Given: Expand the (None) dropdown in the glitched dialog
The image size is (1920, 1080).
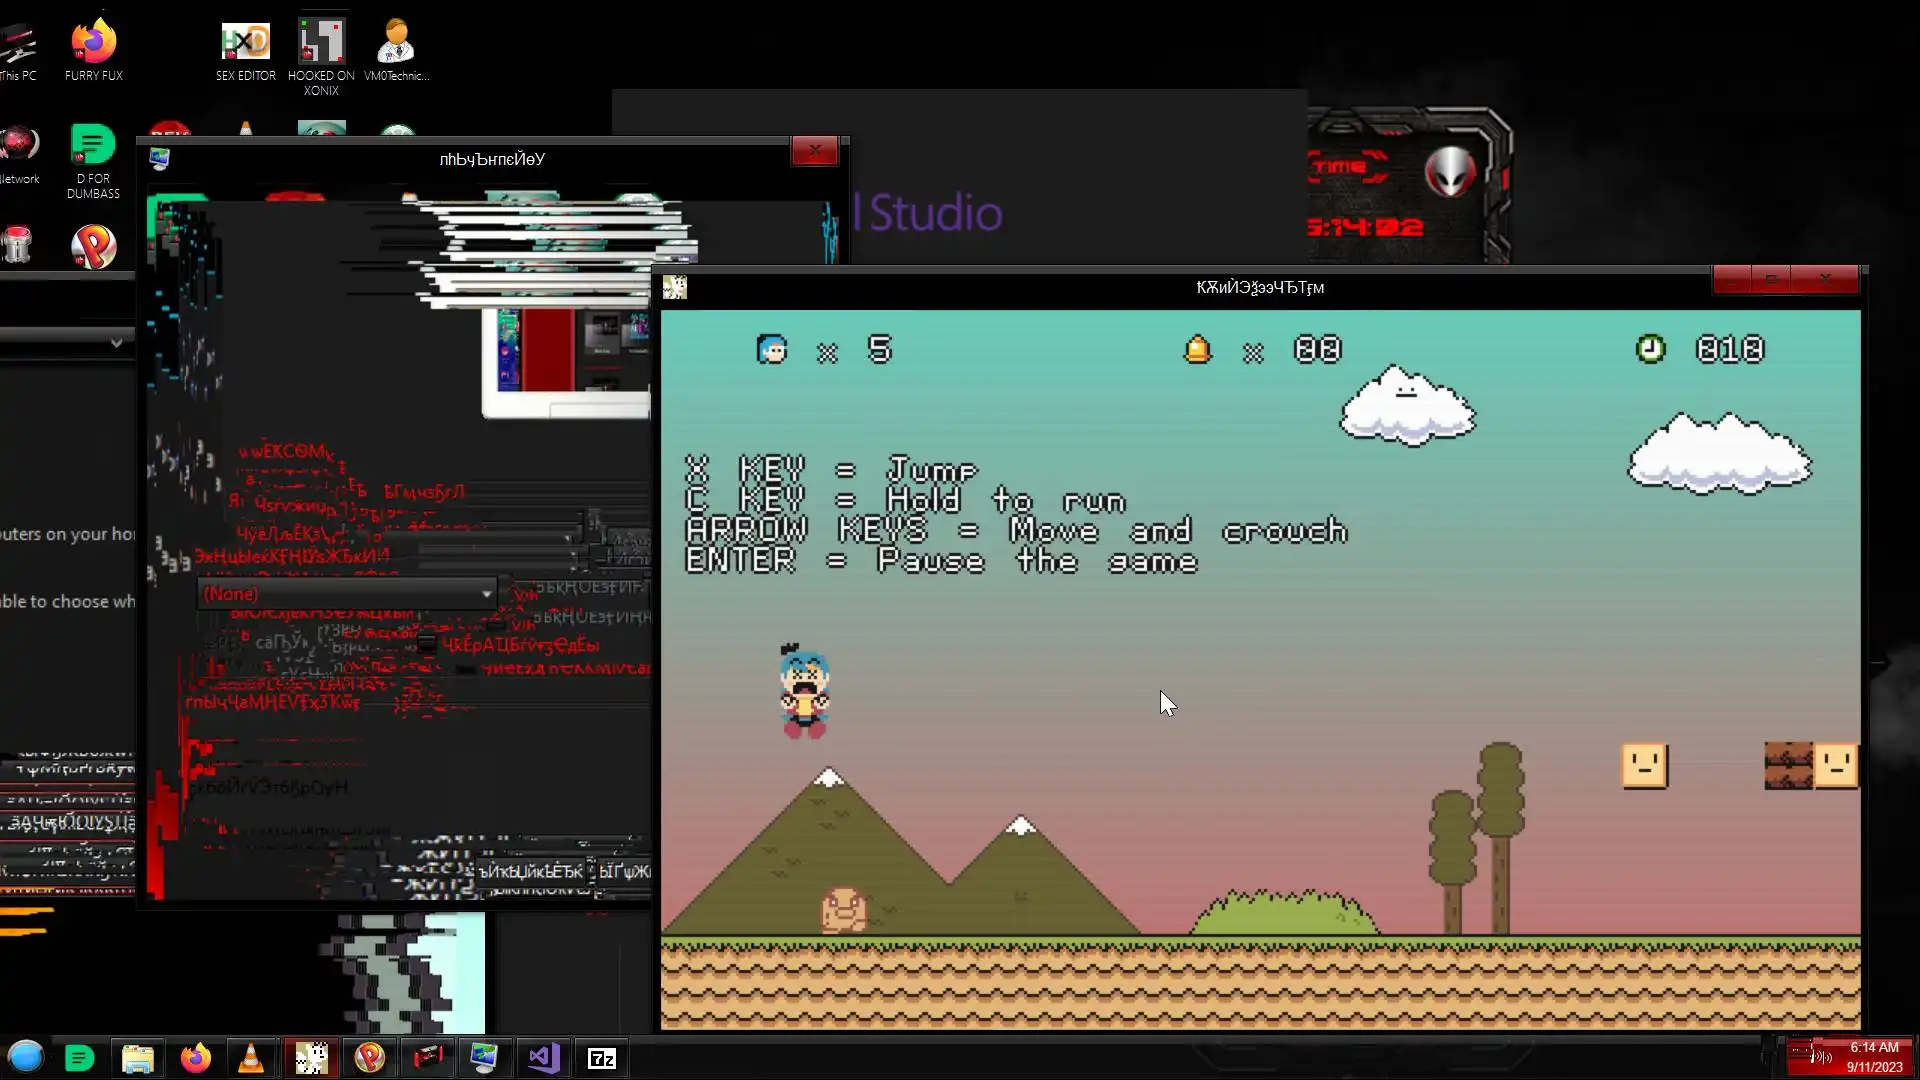Looking at the screenshot, I should tap(486, 594).
